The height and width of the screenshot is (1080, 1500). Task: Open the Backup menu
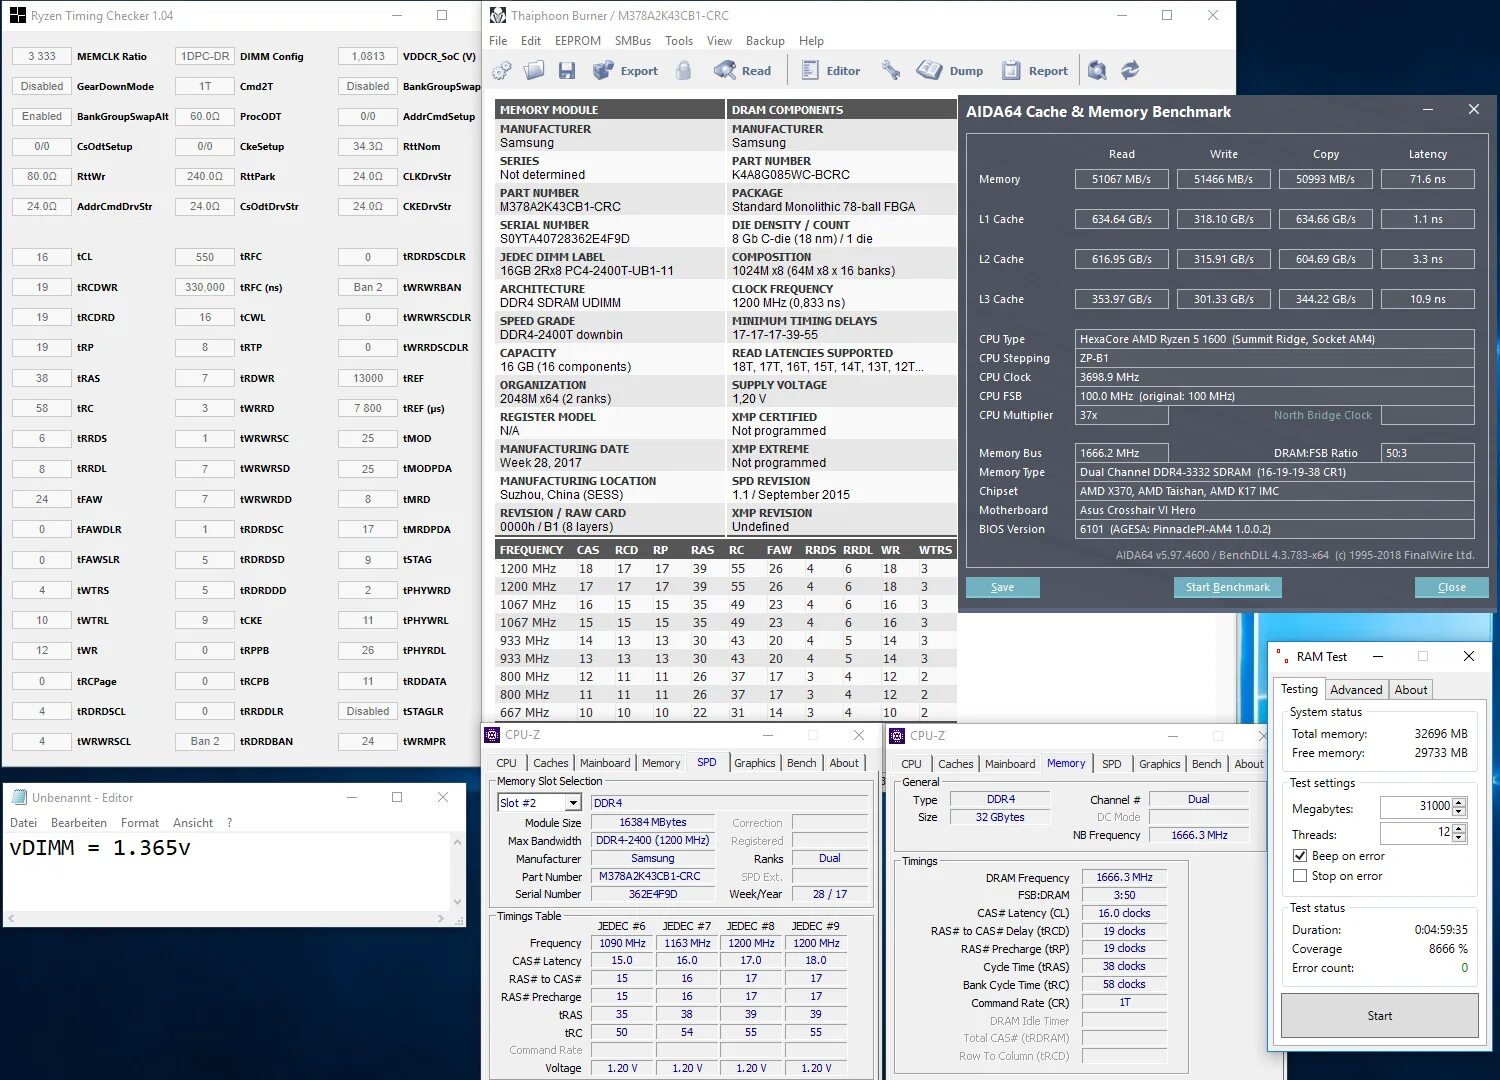click(x=765, y=41)
